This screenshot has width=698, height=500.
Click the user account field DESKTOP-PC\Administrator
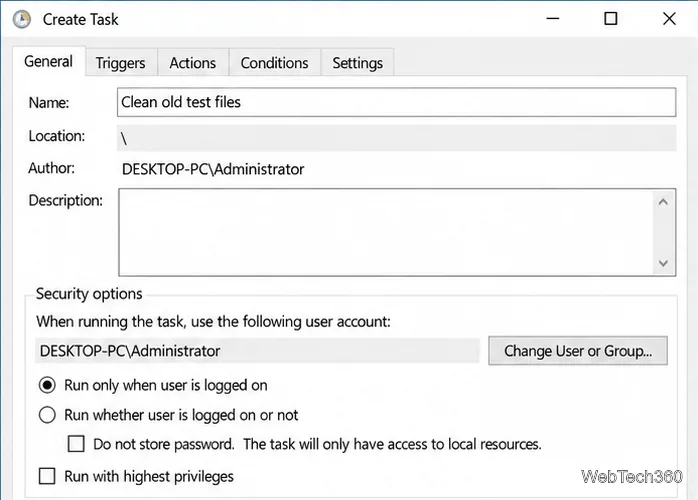pos(257,351)
